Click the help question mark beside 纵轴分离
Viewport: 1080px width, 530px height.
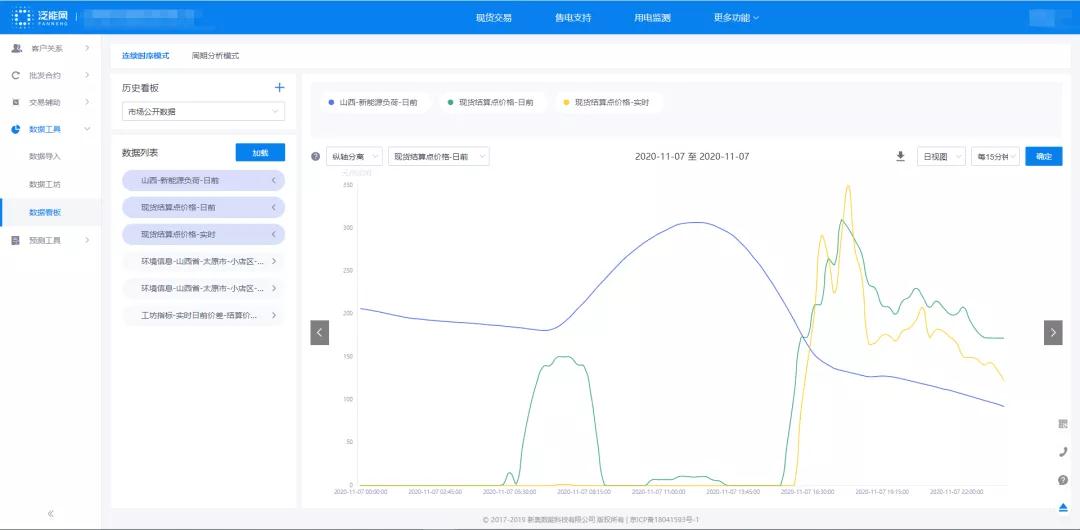(316, 157)
